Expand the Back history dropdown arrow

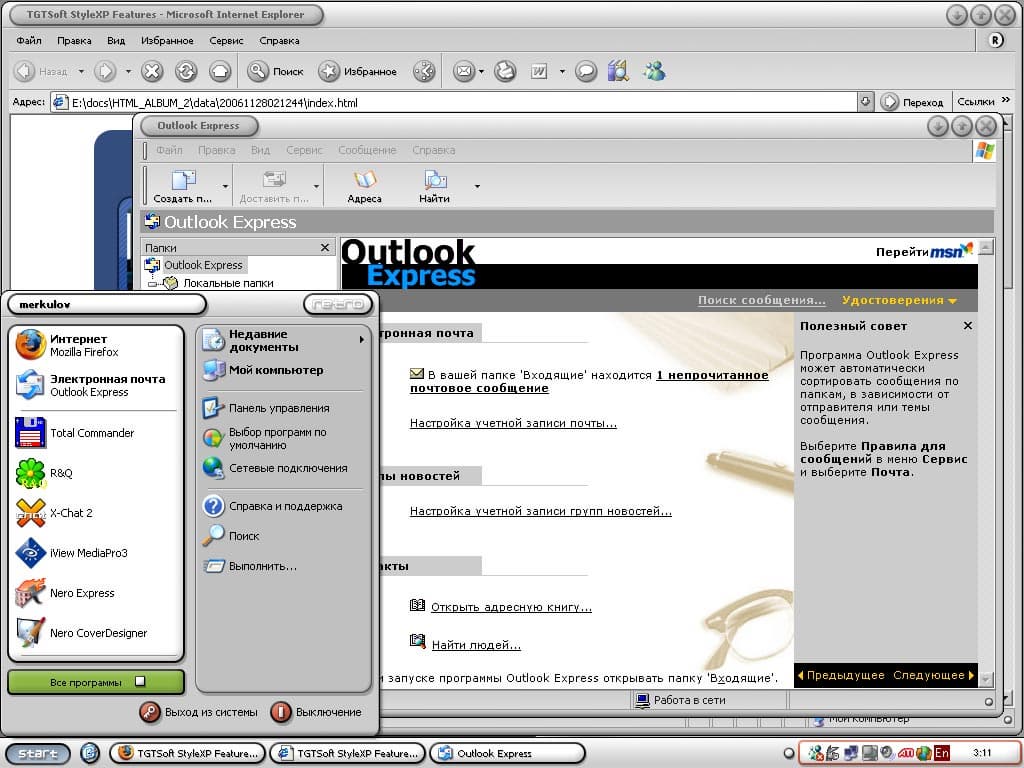pyautogui.click(x=81, y=71)
